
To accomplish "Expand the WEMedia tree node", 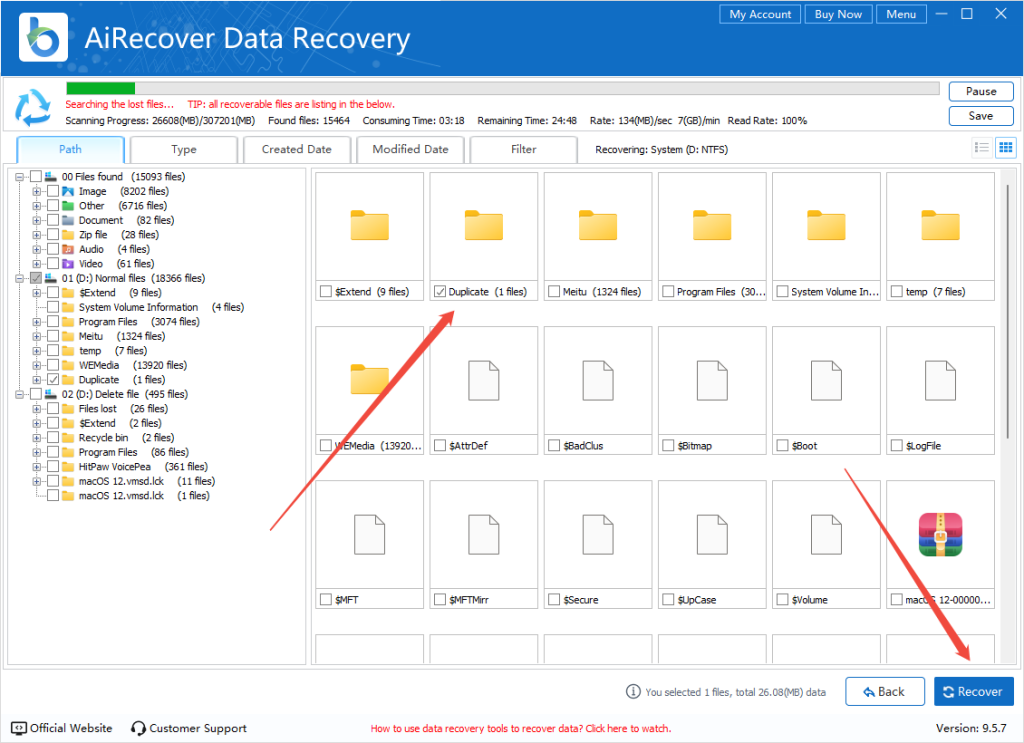I will coord(37,365).
